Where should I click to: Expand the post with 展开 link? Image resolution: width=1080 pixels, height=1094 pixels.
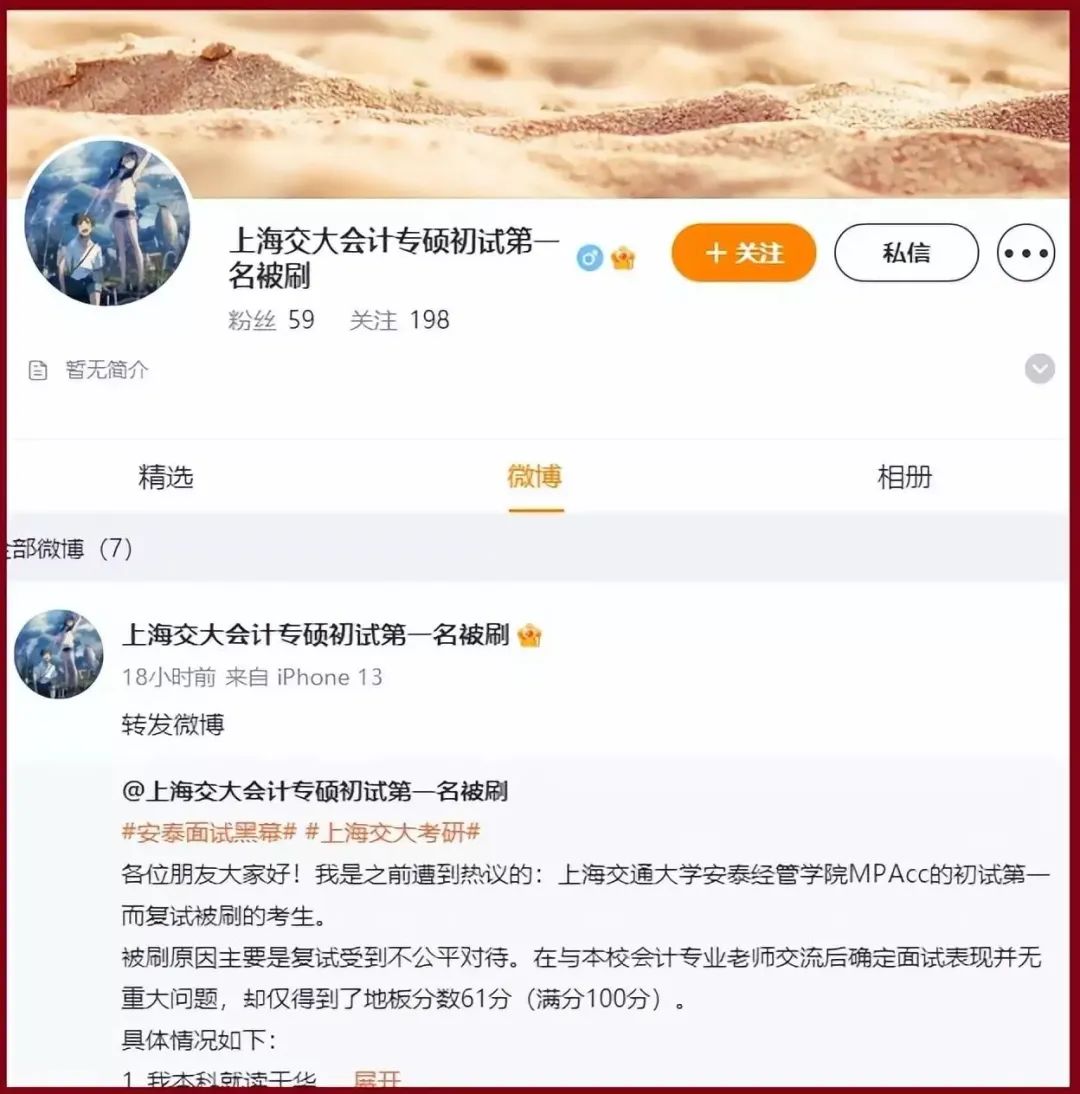[377, 1080]
